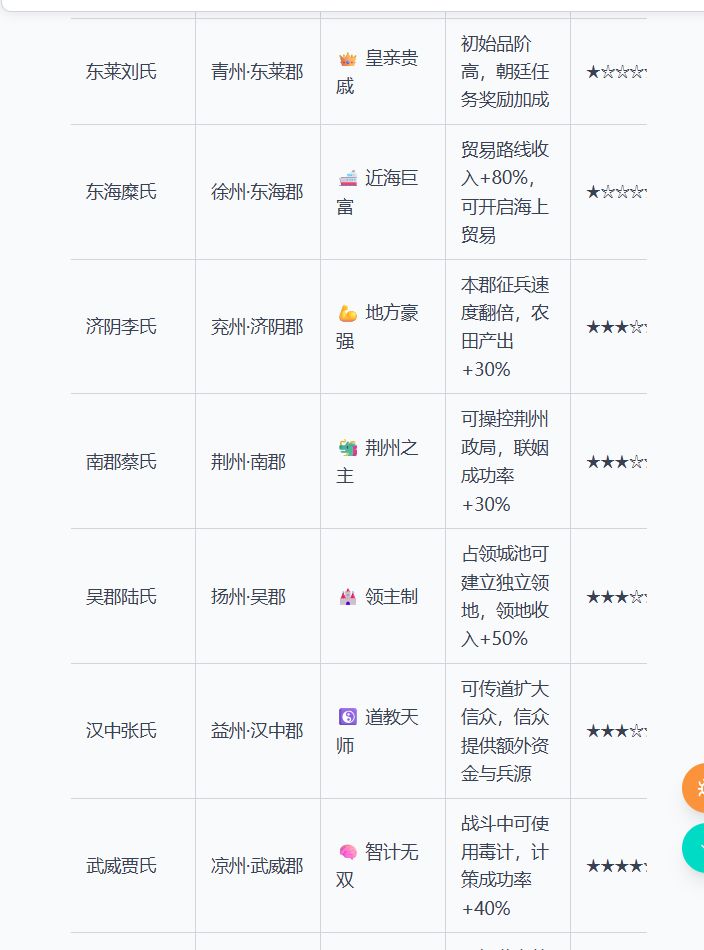Select the 吴郡陆氏 clan name
Screen dimensions: 704x950
(121, 597)
